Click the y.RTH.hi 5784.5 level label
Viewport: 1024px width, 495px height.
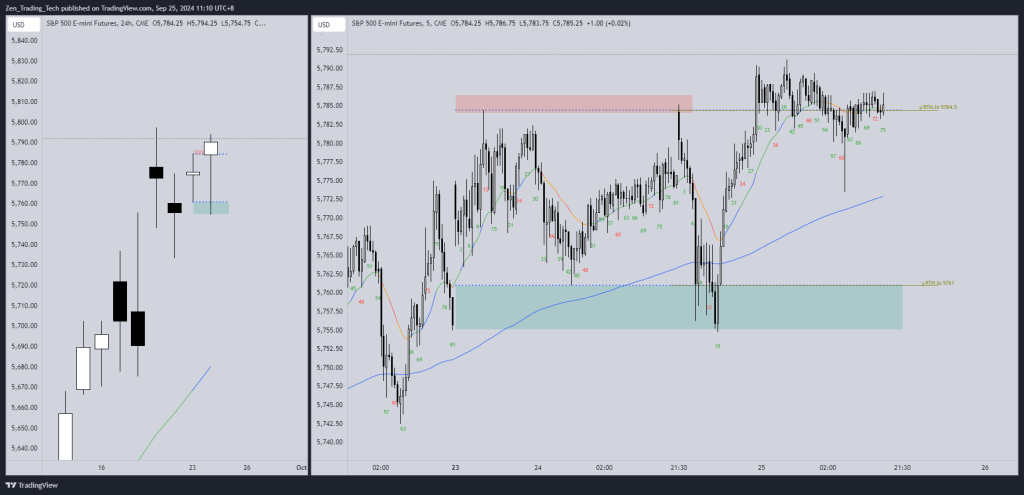pos(939,107)
